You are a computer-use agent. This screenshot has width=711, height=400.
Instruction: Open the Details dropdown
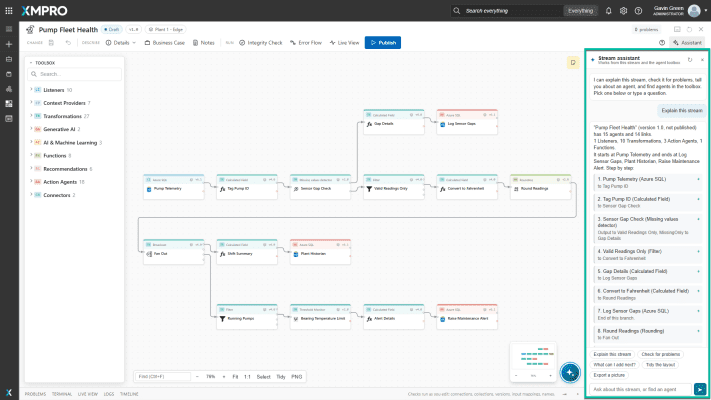coord(121,43)
